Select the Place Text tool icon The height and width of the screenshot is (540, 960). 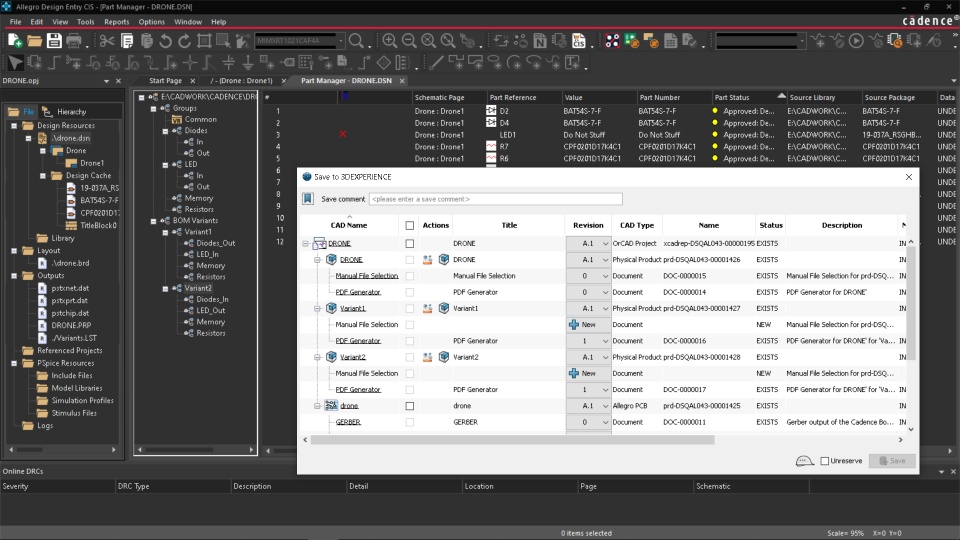click(574, 62)
